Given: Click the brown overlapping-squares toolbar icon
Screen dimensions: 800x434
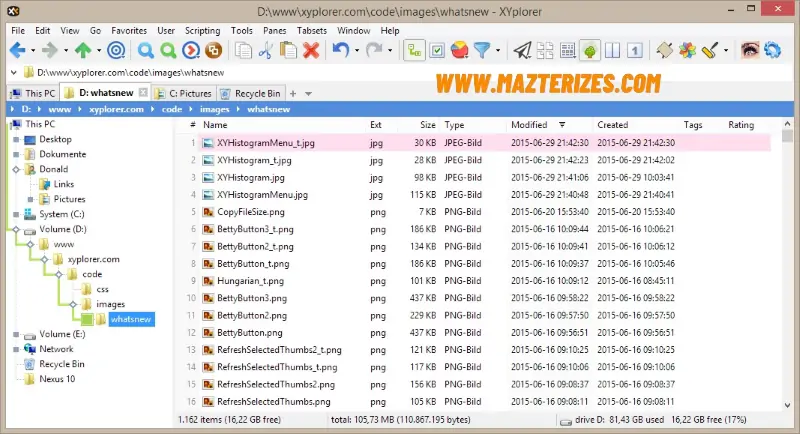Looking at the screenshot, I should click(213, 50).
